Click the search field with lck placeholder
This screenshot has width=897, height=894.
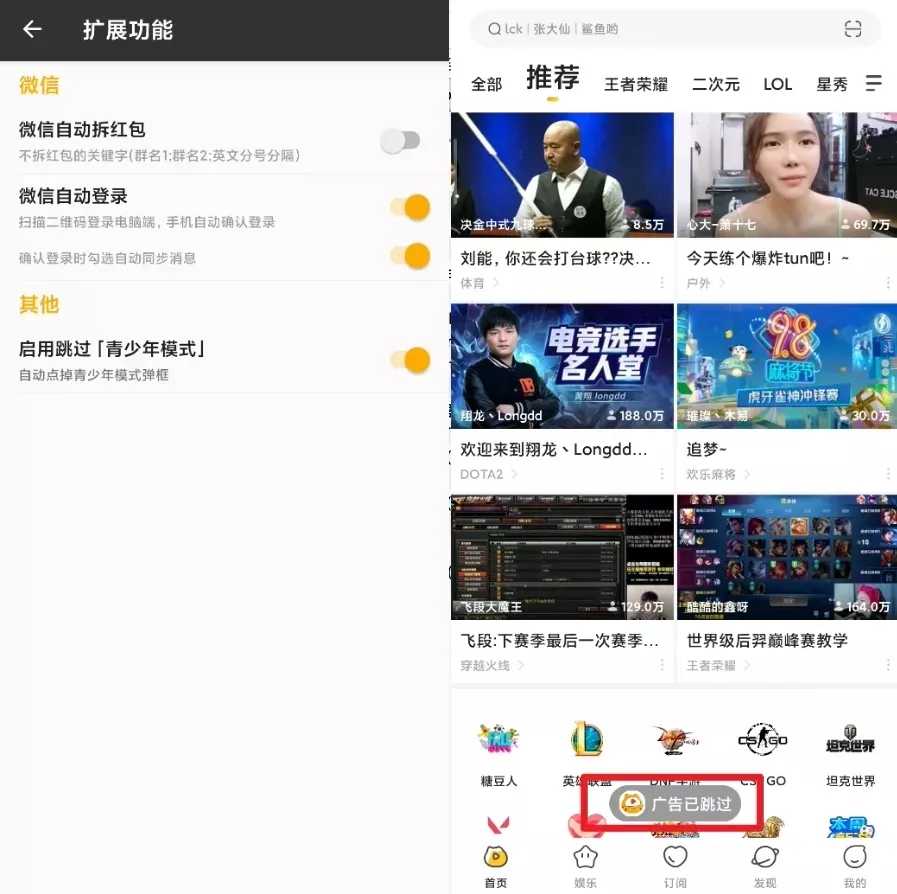click(x=675, y=29)
